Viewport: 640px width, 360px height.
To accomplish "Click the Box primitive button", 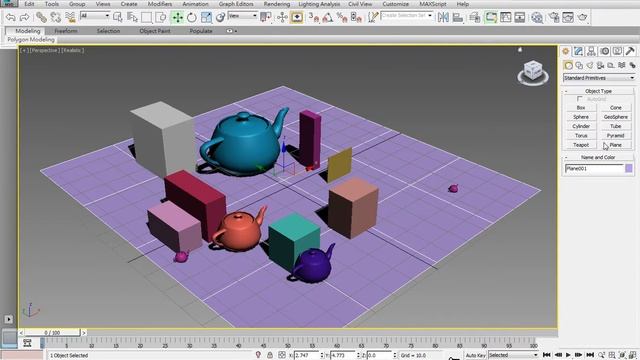I will point(581,108).
